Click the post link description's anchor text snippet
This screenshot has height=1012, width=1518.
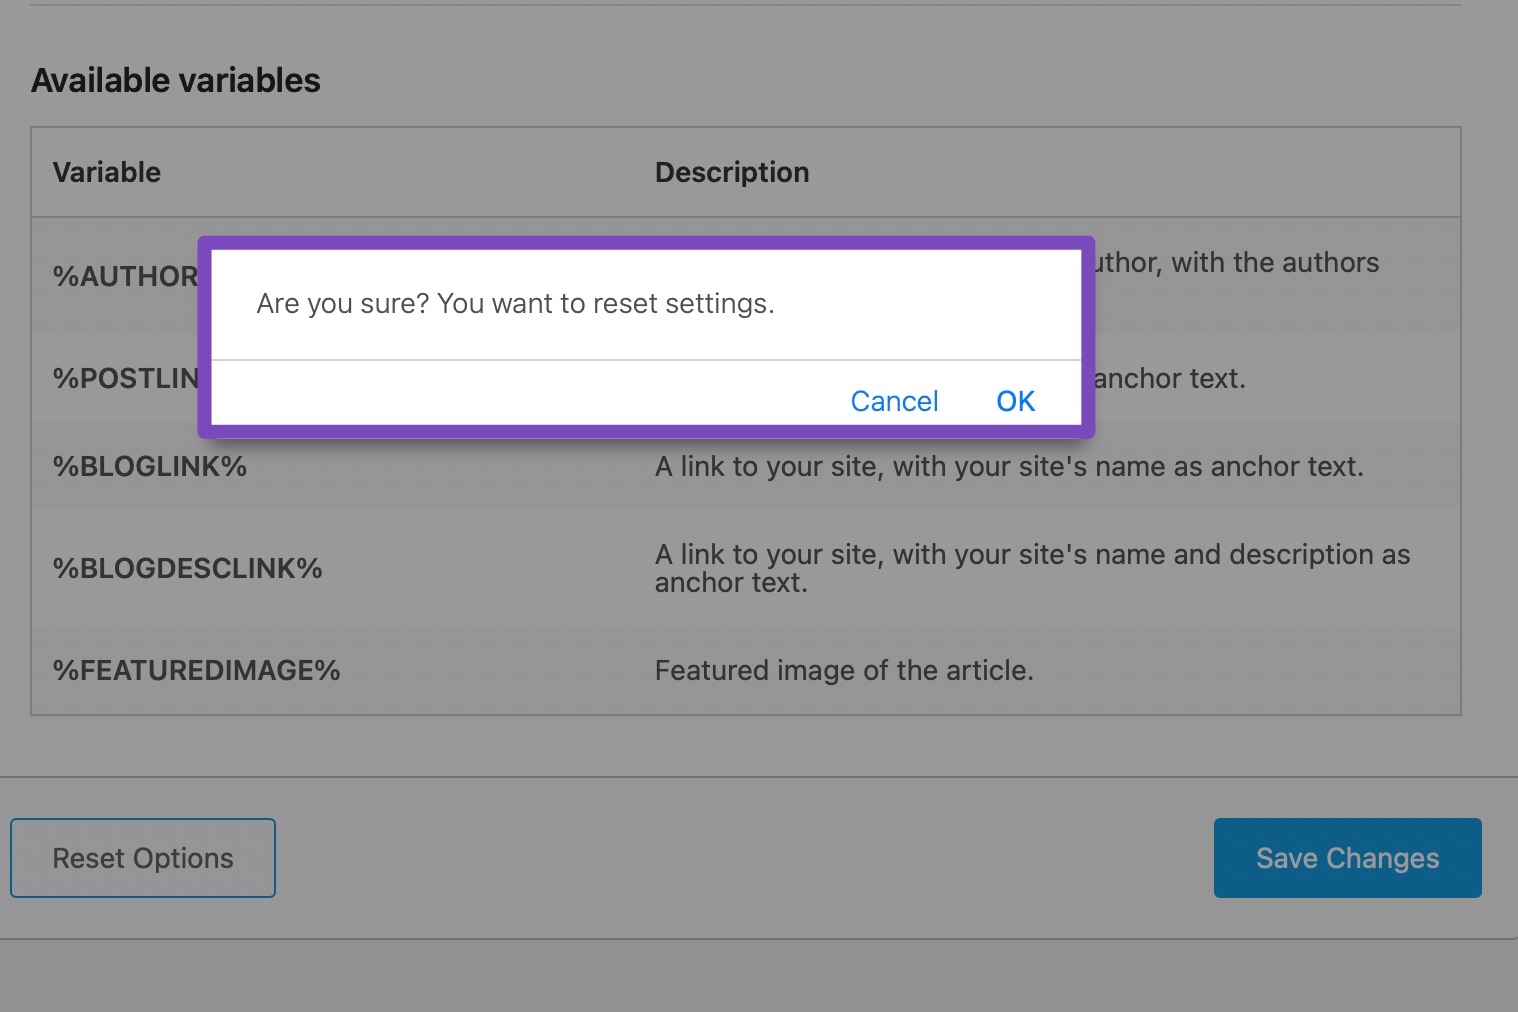pyautogui.click(x=1170, y=378)
